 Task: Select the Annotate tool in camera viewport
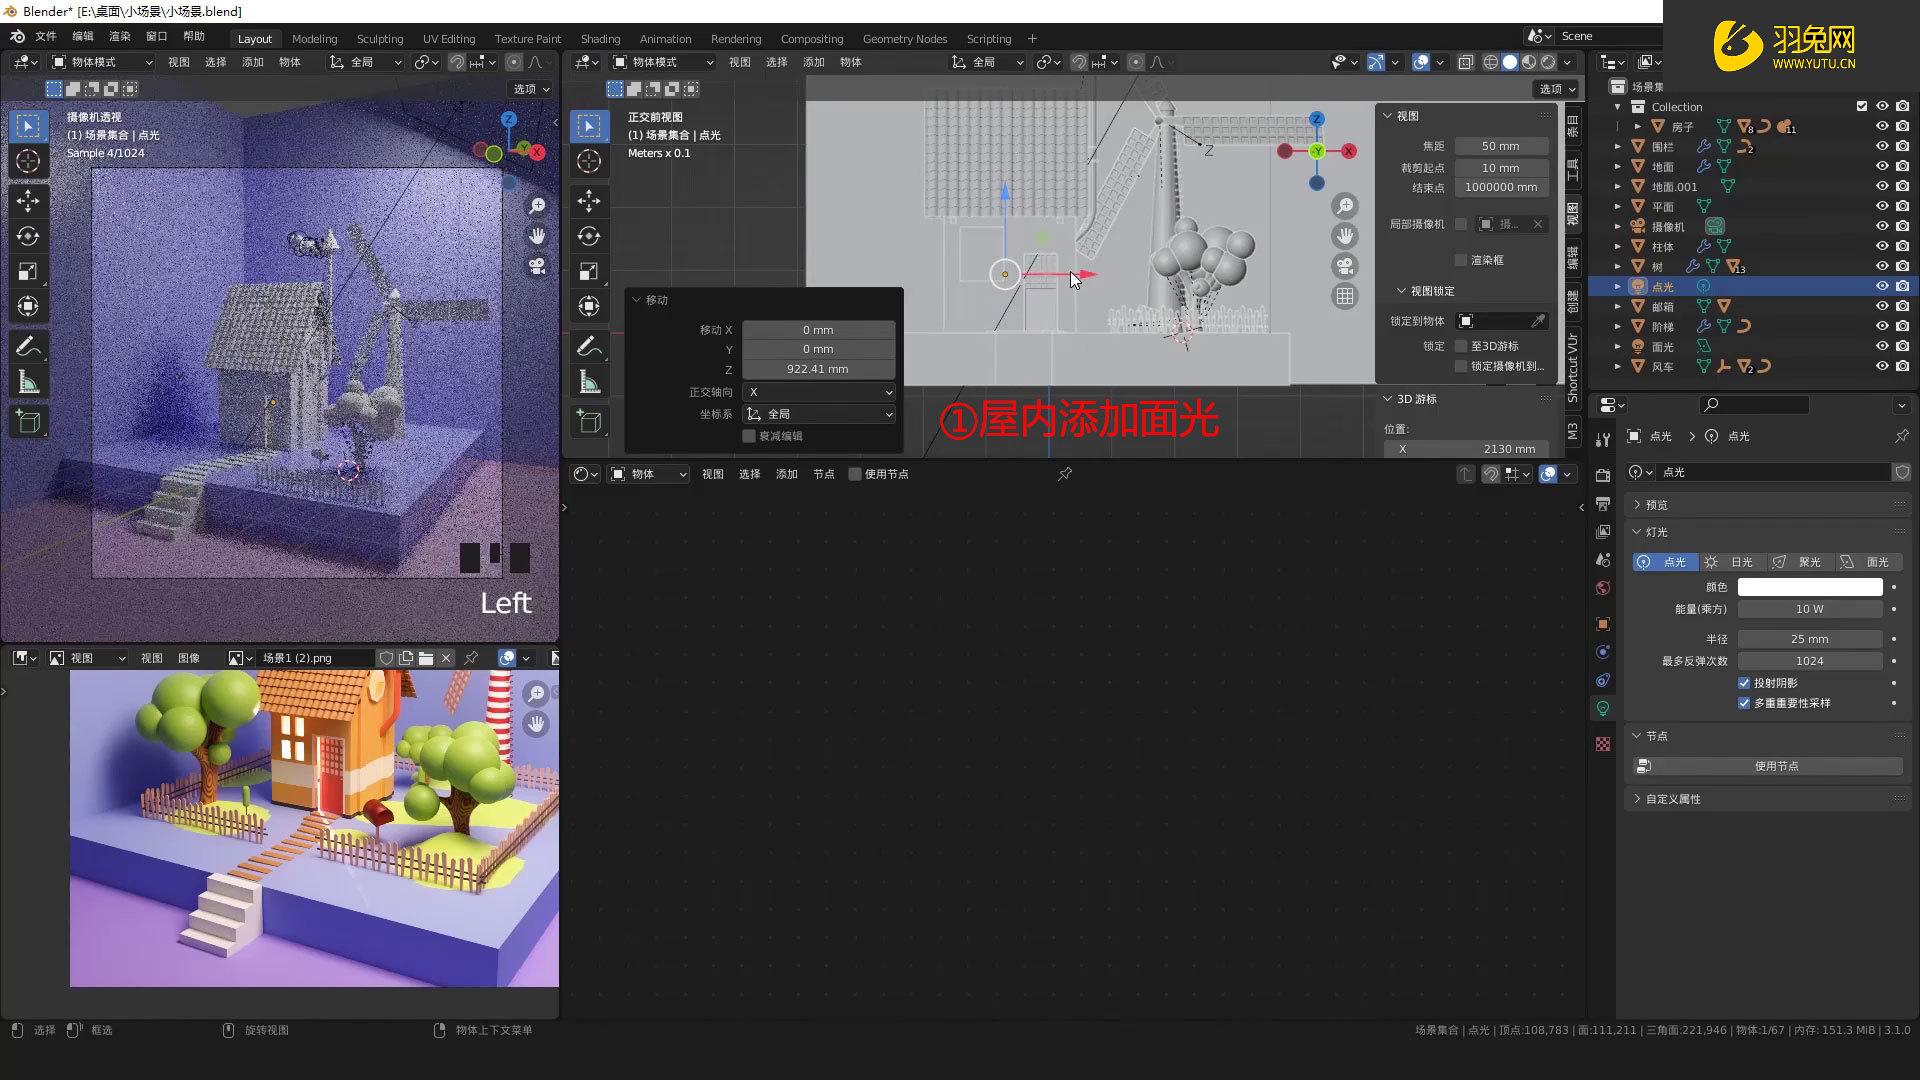[28, 347]
